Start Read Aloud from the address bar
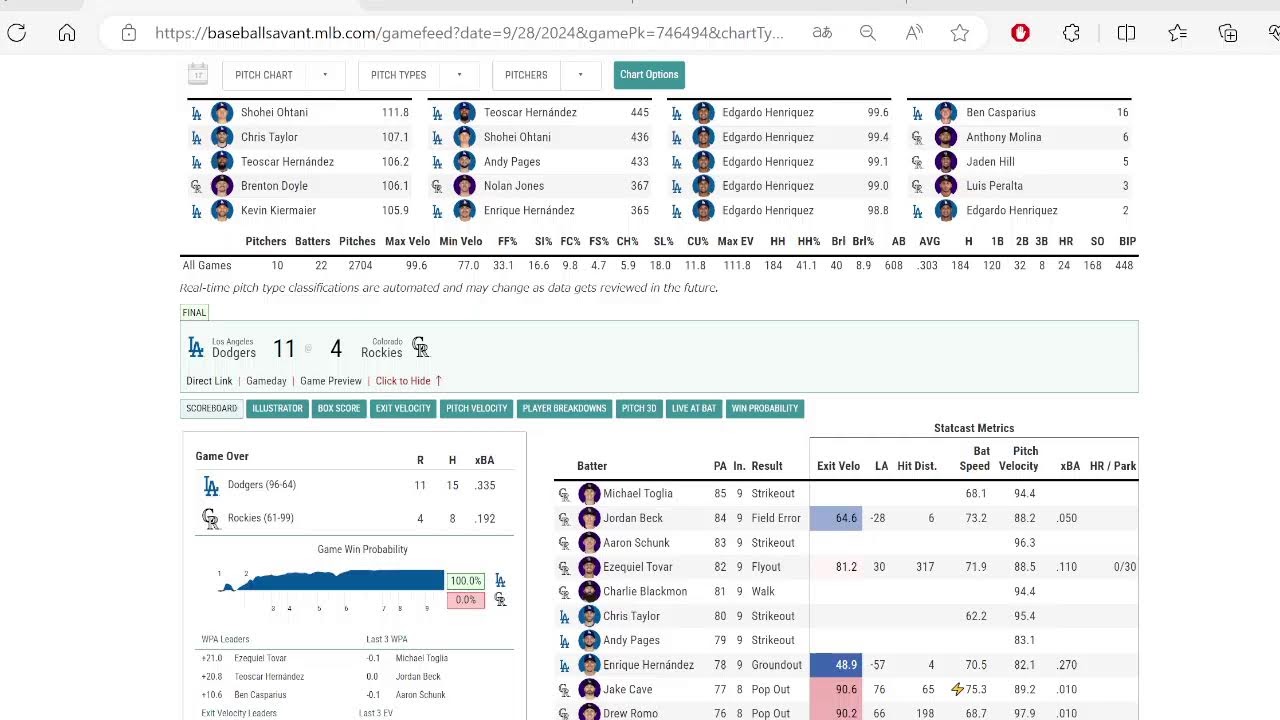The height and width of the screenshot is (720, 1280). [914, 33]
